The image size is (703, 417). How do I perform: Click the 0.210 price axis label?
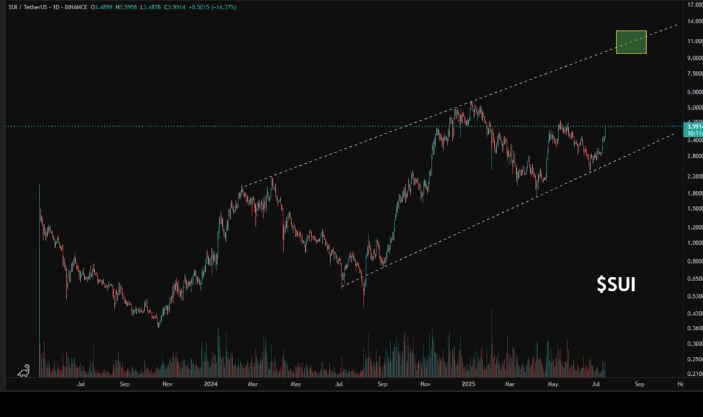coord(694,374)
